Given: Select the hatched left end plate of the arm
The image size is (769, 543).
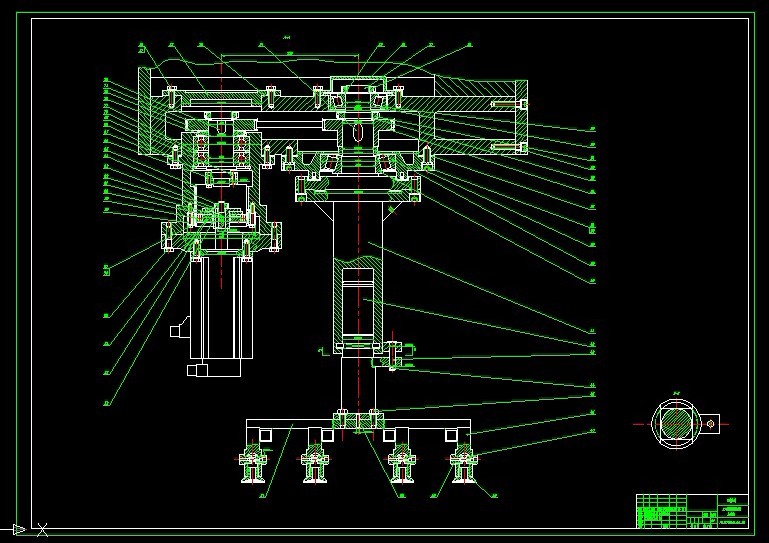Looking at the screenshot, I should click(x=144, y=110).
